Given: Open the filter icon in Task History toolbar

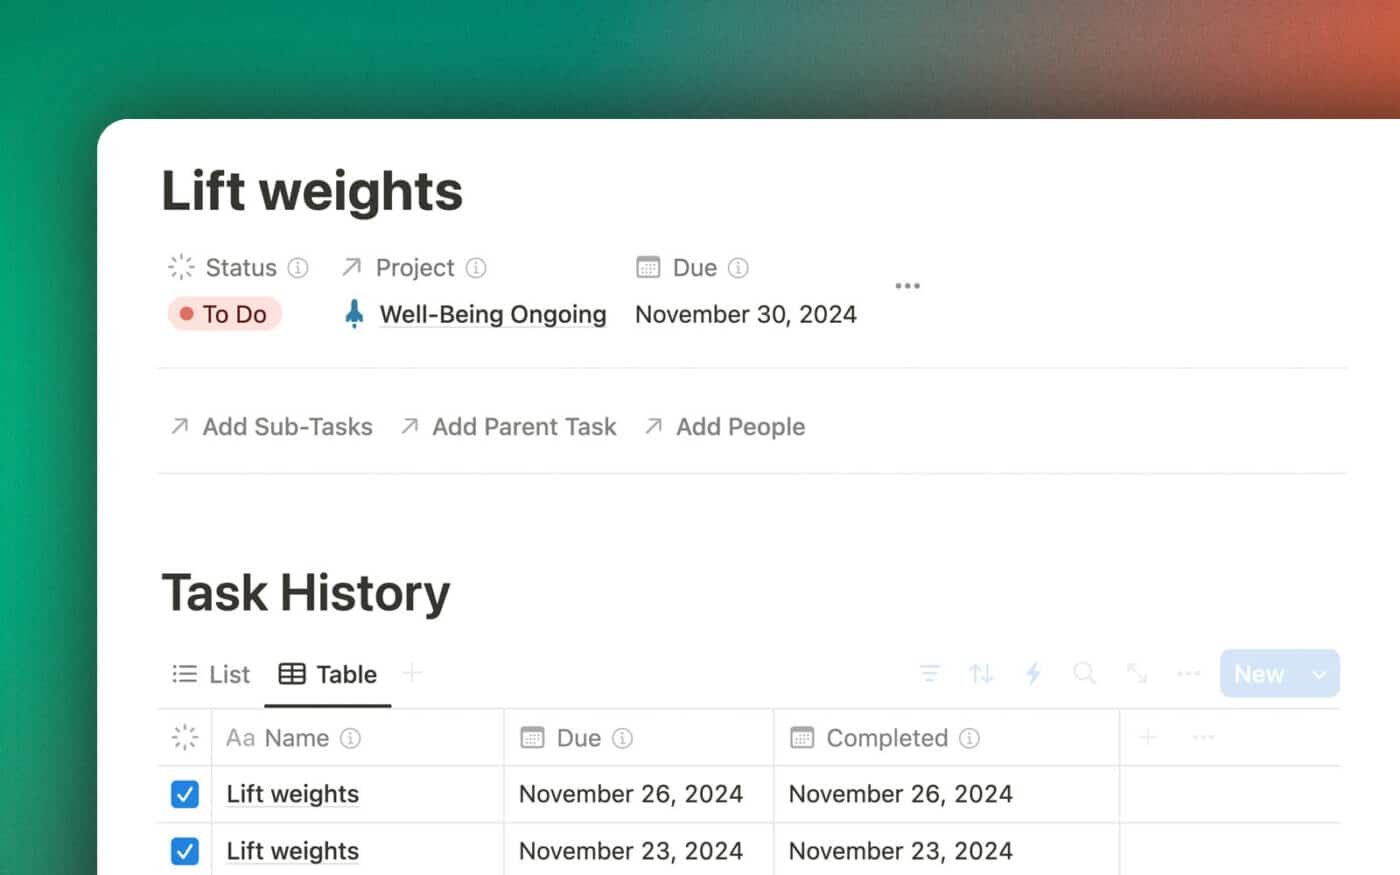Looking at the screenshot, I should coord(930,673).
